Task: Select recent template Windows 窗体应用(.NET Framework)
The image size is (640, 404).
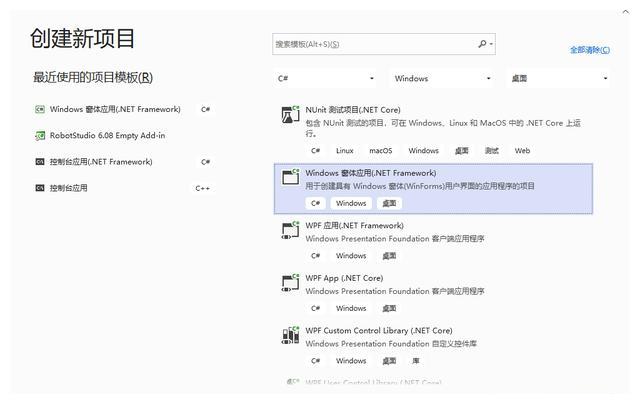Action: tap(124, 109)
